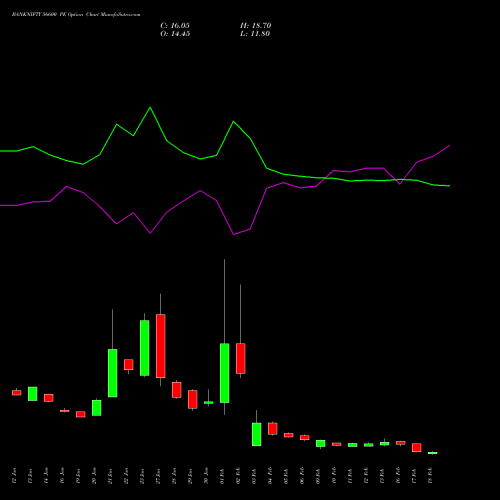Screen dimensions: 500x500
Task: Click the green candle above 23 Jan
Action: tap(145, 348)
